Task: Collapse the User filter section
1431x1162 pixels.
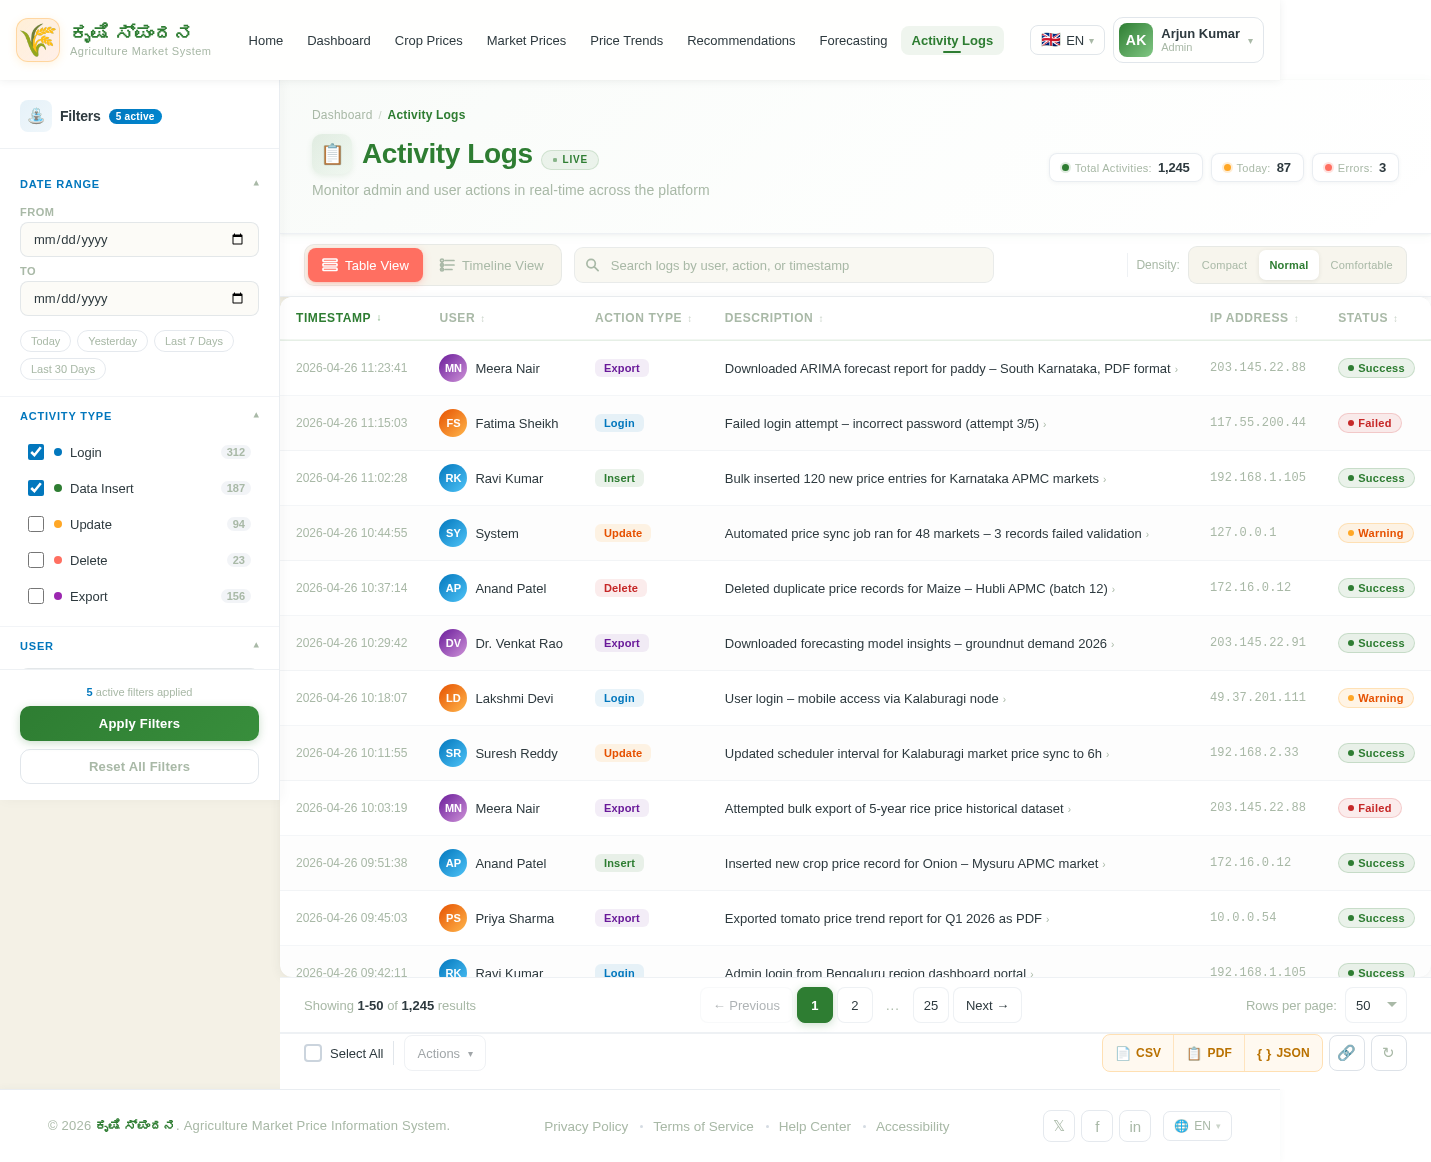Action: 256,645
